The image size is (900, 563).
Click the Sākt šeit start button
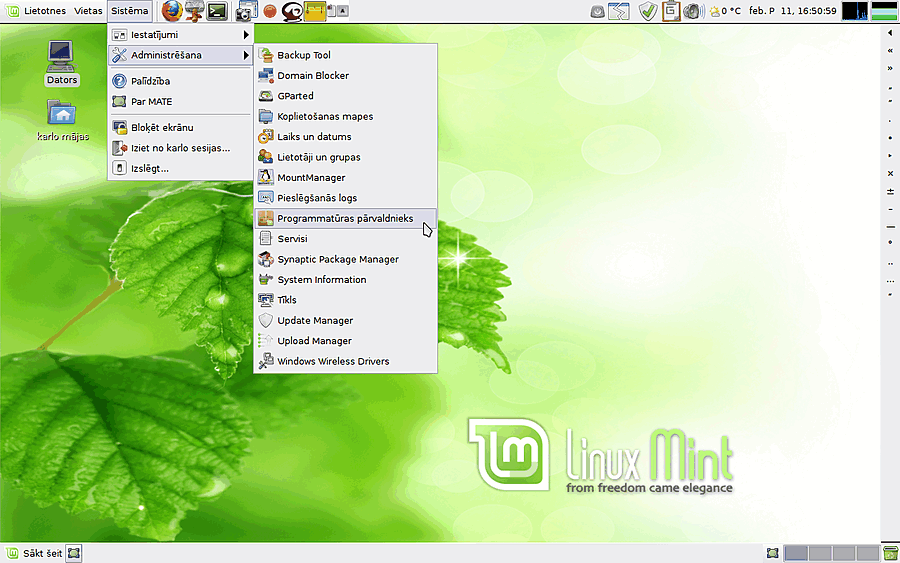[34, 553]
